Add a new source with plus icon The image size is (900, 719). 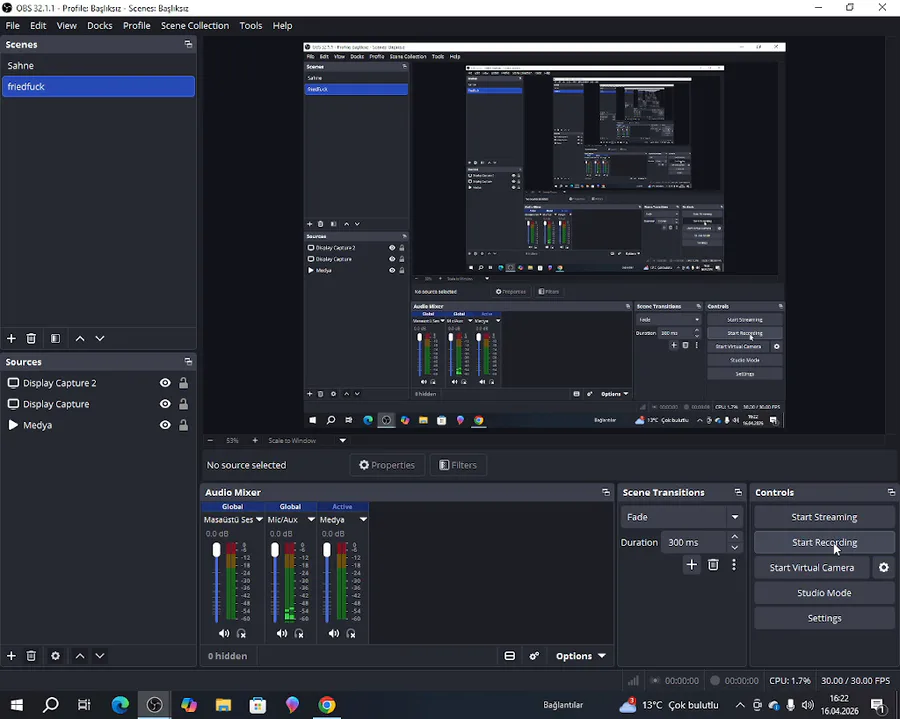coord(11,655)
